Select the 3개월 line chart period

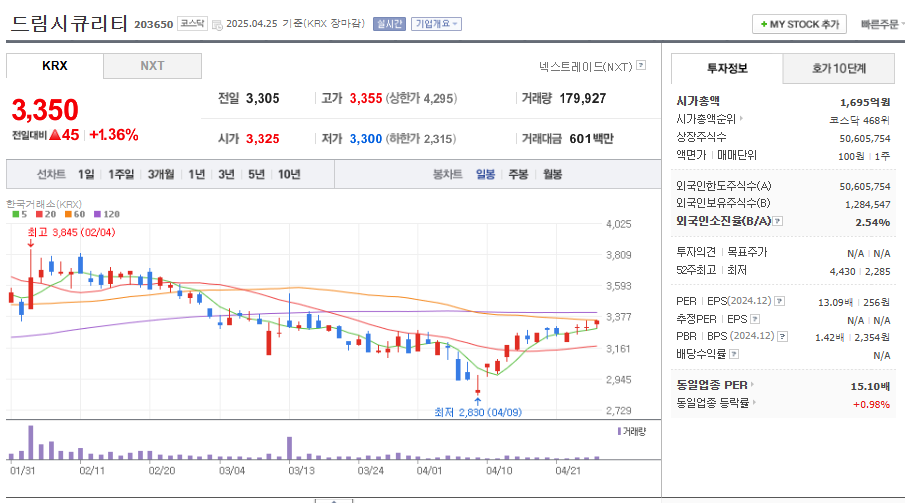[x=160, y=174]
